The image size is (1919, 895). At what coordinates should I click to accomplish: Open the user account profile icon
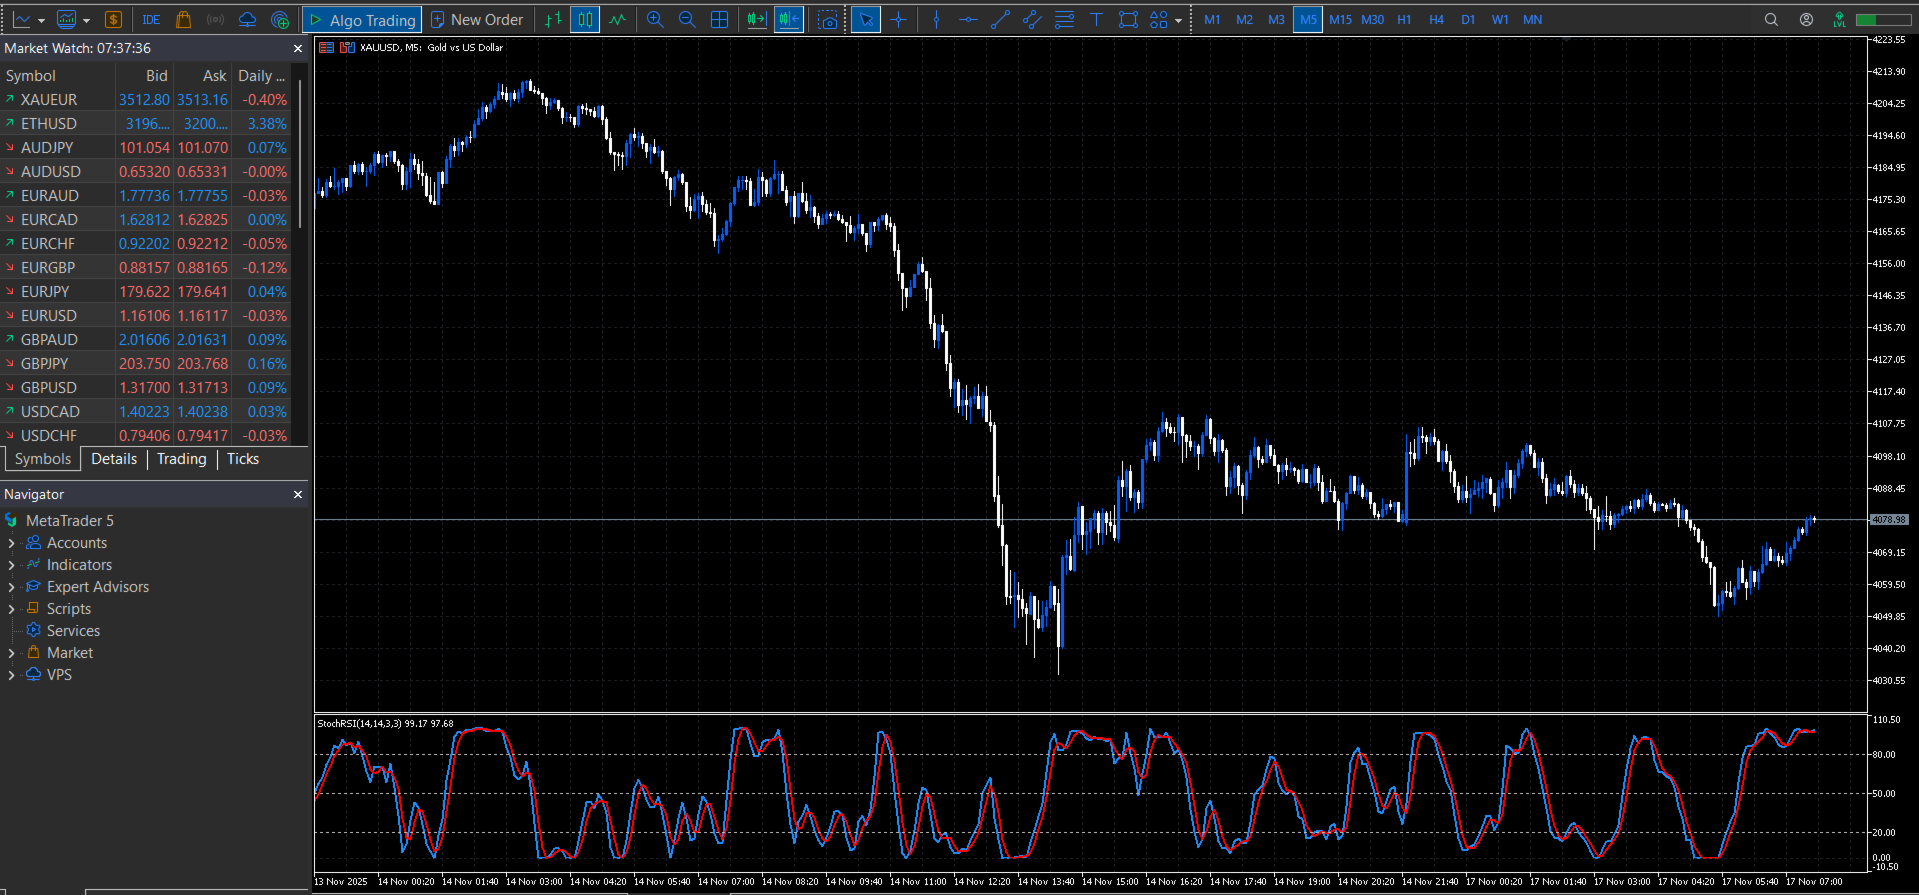1806,19
